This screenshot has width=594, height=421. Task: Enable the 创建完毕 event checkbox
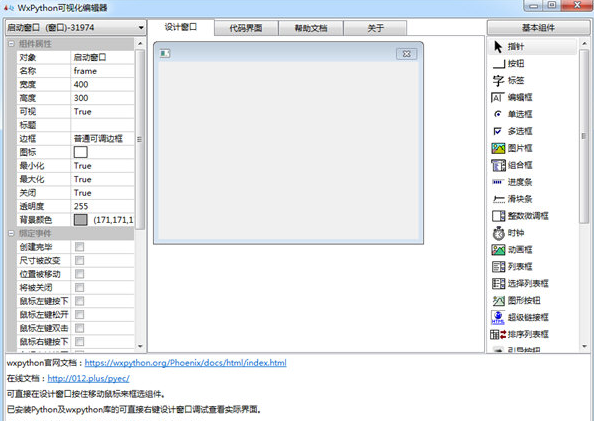pos(80,247)
